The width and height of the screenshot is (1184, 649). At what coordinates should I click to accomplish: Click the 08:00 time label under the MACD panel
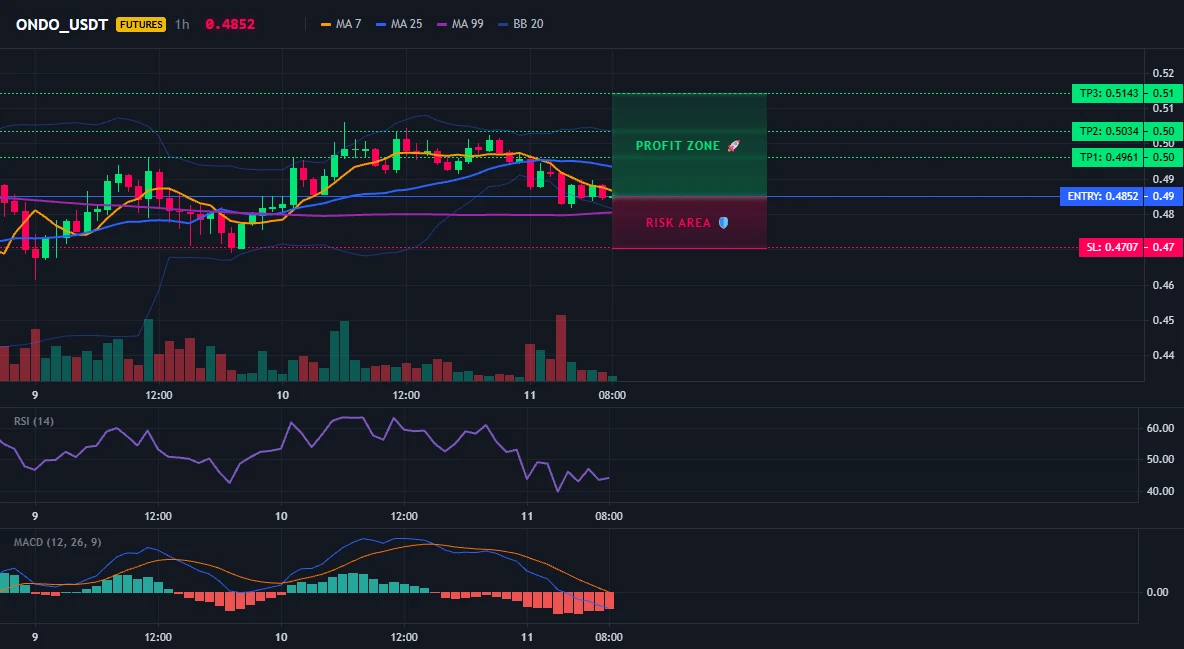609,637
